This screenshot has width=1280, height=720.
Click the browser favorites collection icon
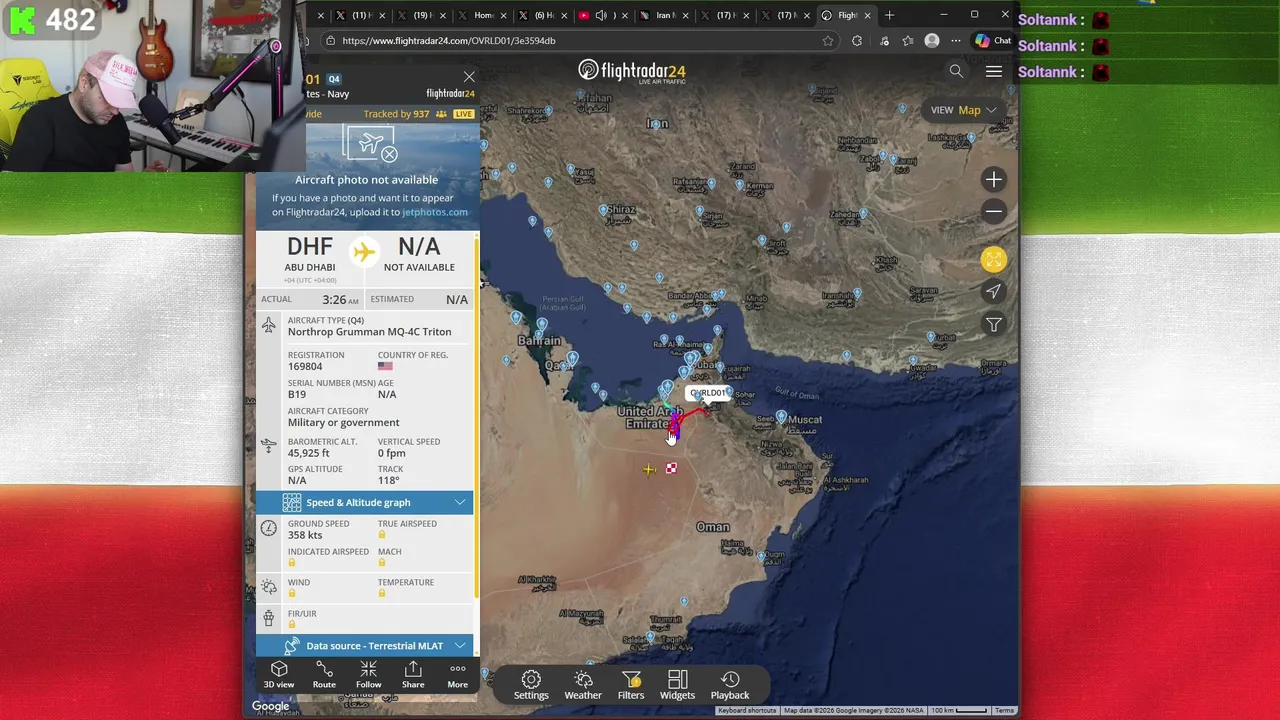(x=907, y=41)
